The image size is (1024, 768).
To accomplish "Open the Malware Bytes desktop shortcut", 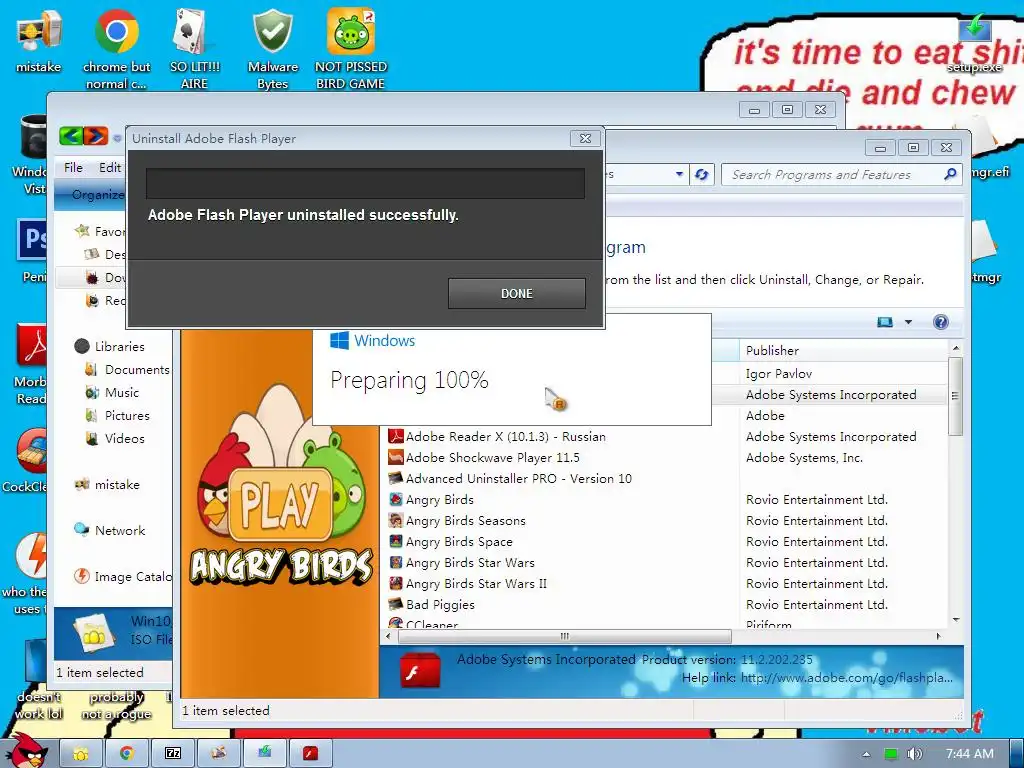I will [272, 49].
